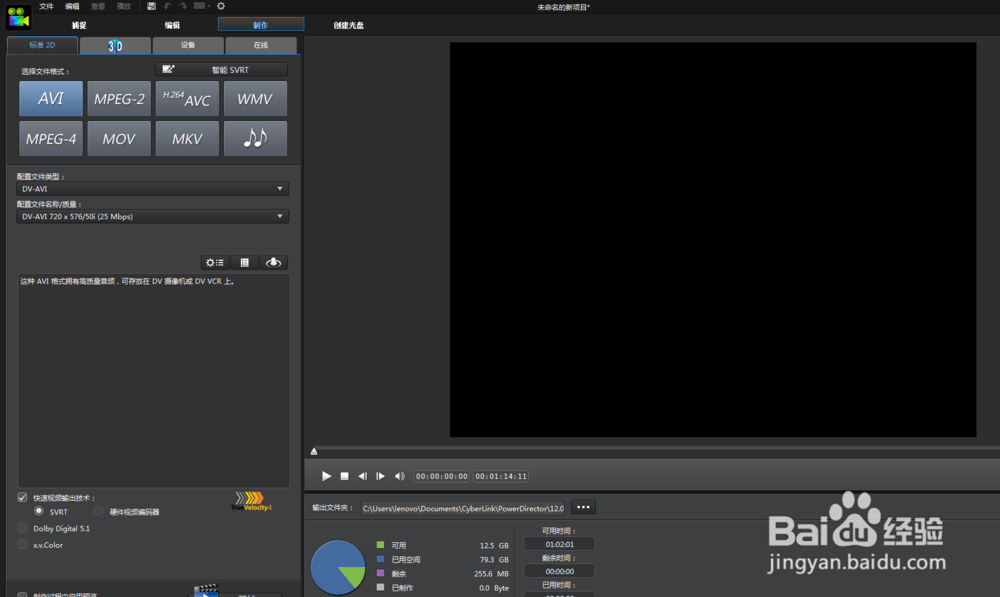
Task: Click the black video preview window
Action: 713,240
